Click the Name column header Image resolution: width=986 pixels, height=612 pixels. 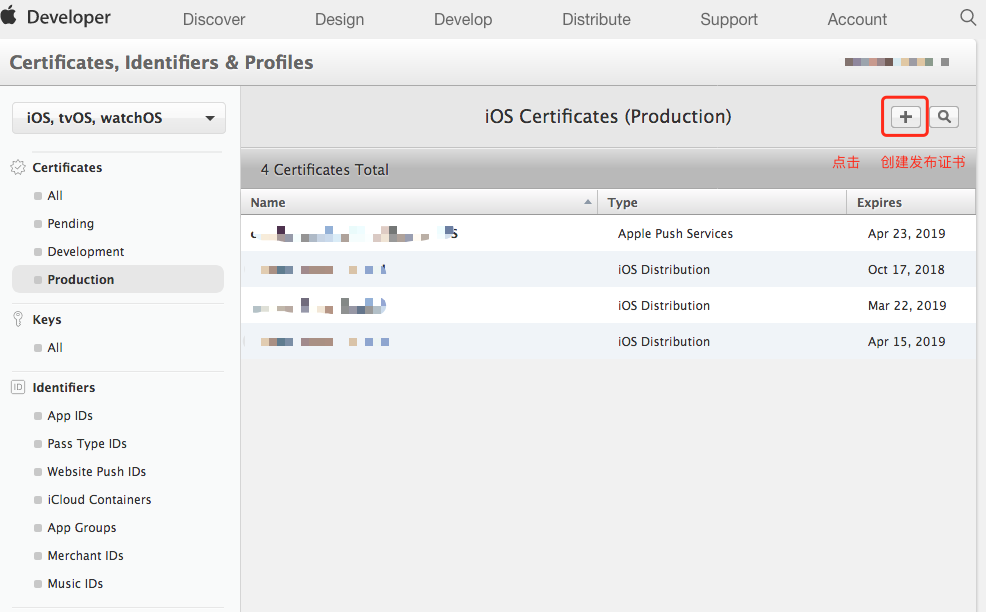[x=419, y=203]
